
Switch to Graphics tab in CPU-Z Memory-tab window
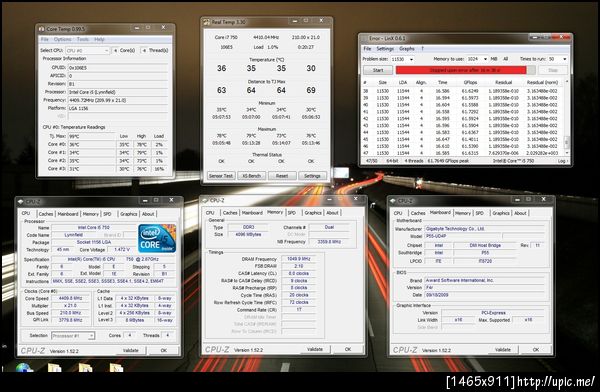313,212
